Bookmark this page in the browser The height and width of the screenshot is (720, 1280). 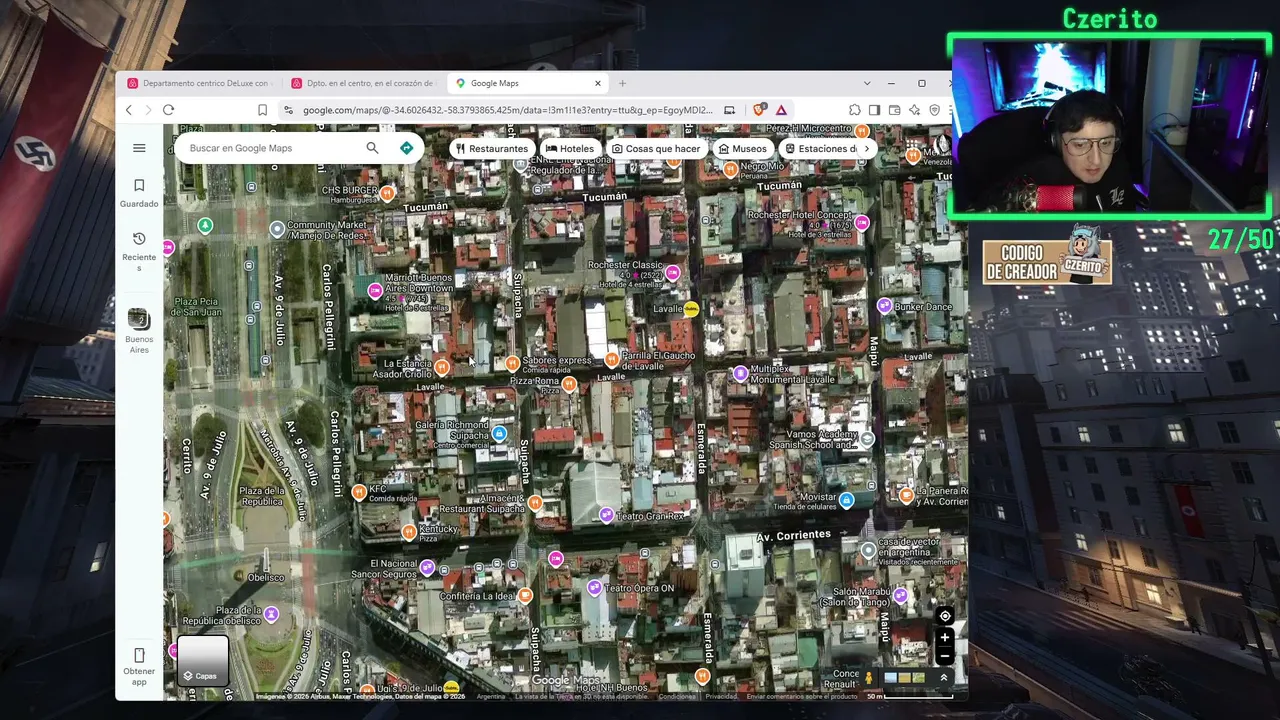[x=262, y=110]
